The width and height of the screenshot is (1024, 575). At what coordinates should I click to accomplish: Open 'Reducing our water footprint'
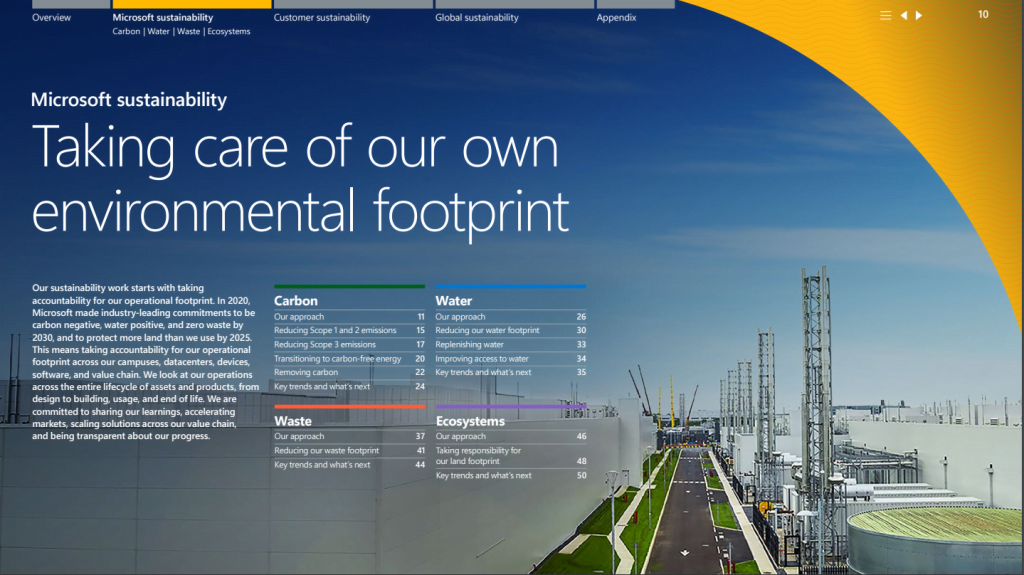pyautogui.click(x=511, y=330)
